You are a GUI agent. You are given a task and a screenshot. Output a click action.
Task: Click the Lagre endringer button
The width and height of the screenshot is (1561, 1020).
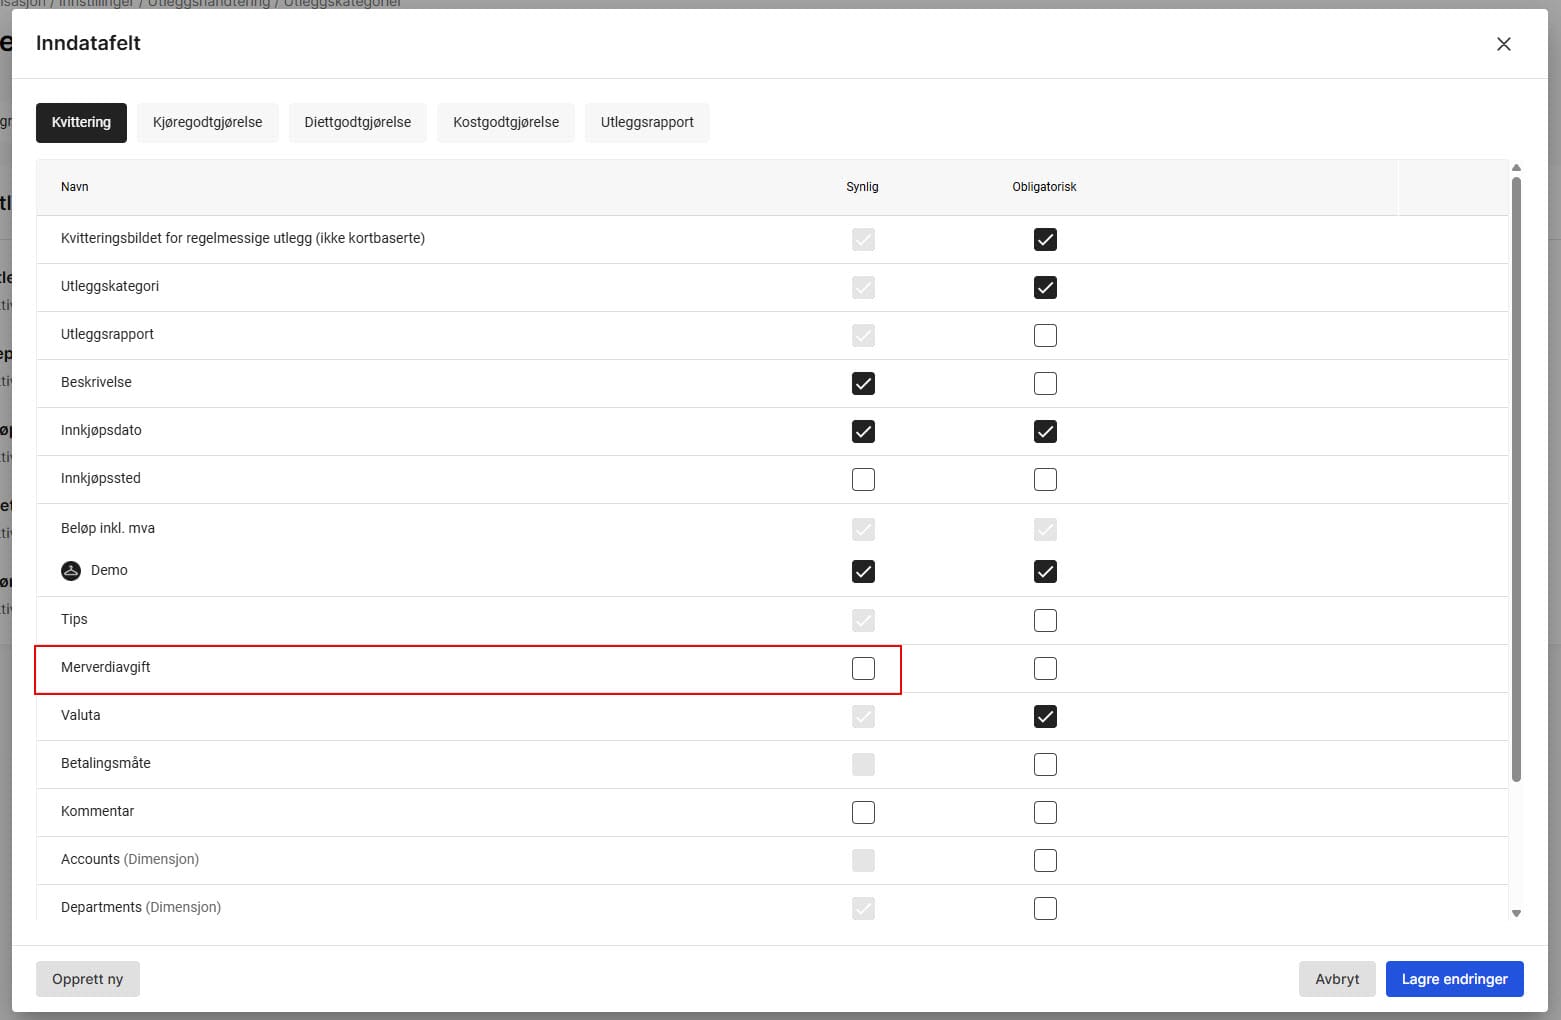tap(1454, 979)
